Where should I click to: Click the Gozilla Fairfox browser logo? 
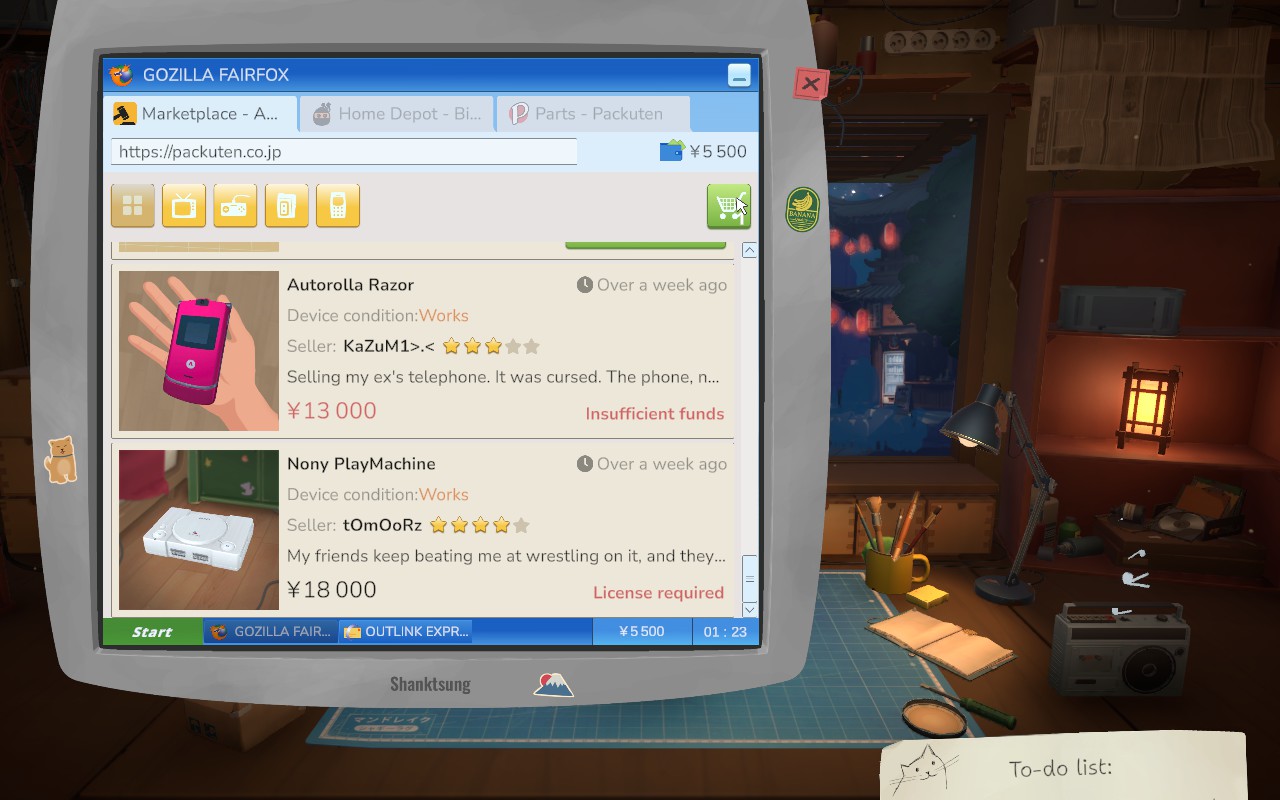[121, 75]
